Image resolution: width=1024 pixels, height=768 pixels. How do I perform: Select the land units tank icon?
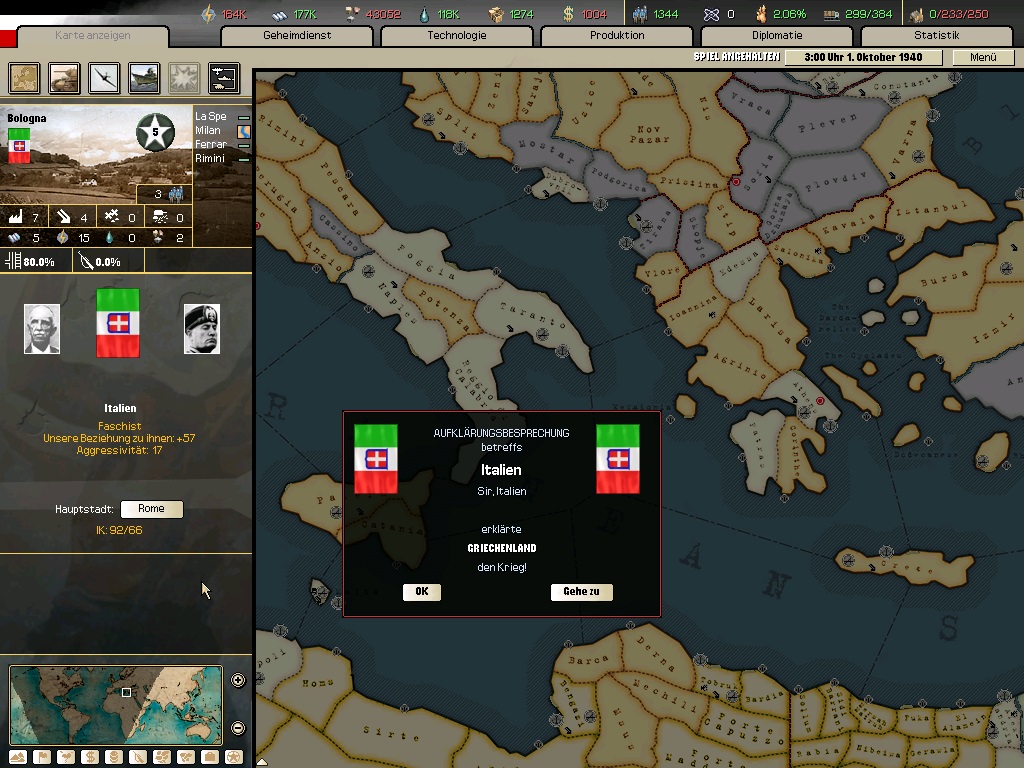64,77
